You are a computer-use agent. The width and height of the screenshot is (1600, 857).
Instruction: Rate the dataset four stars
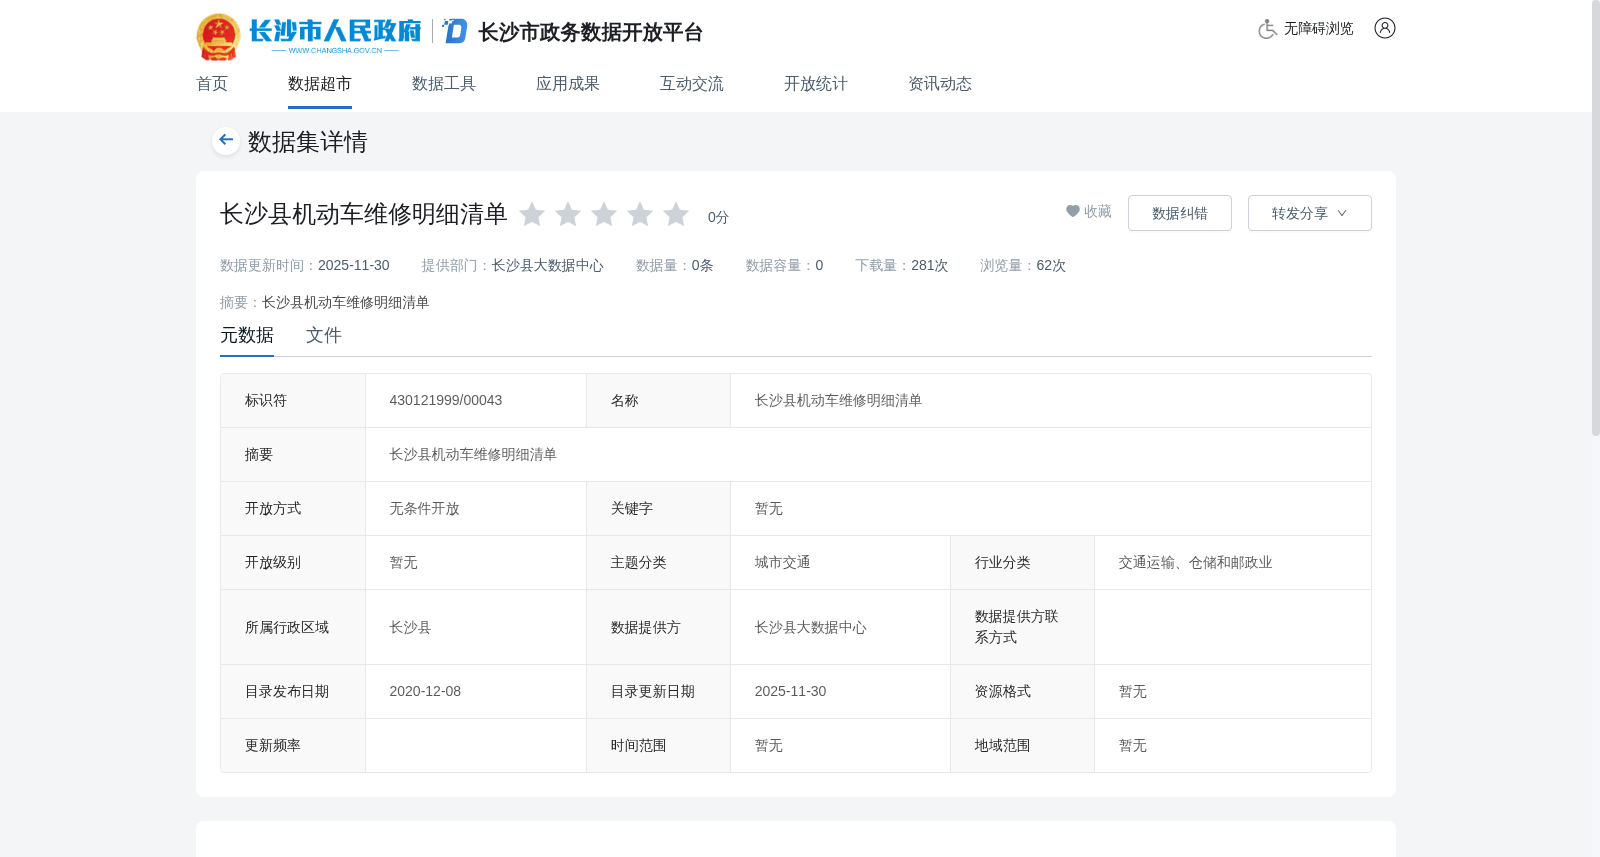pos(640,214)
